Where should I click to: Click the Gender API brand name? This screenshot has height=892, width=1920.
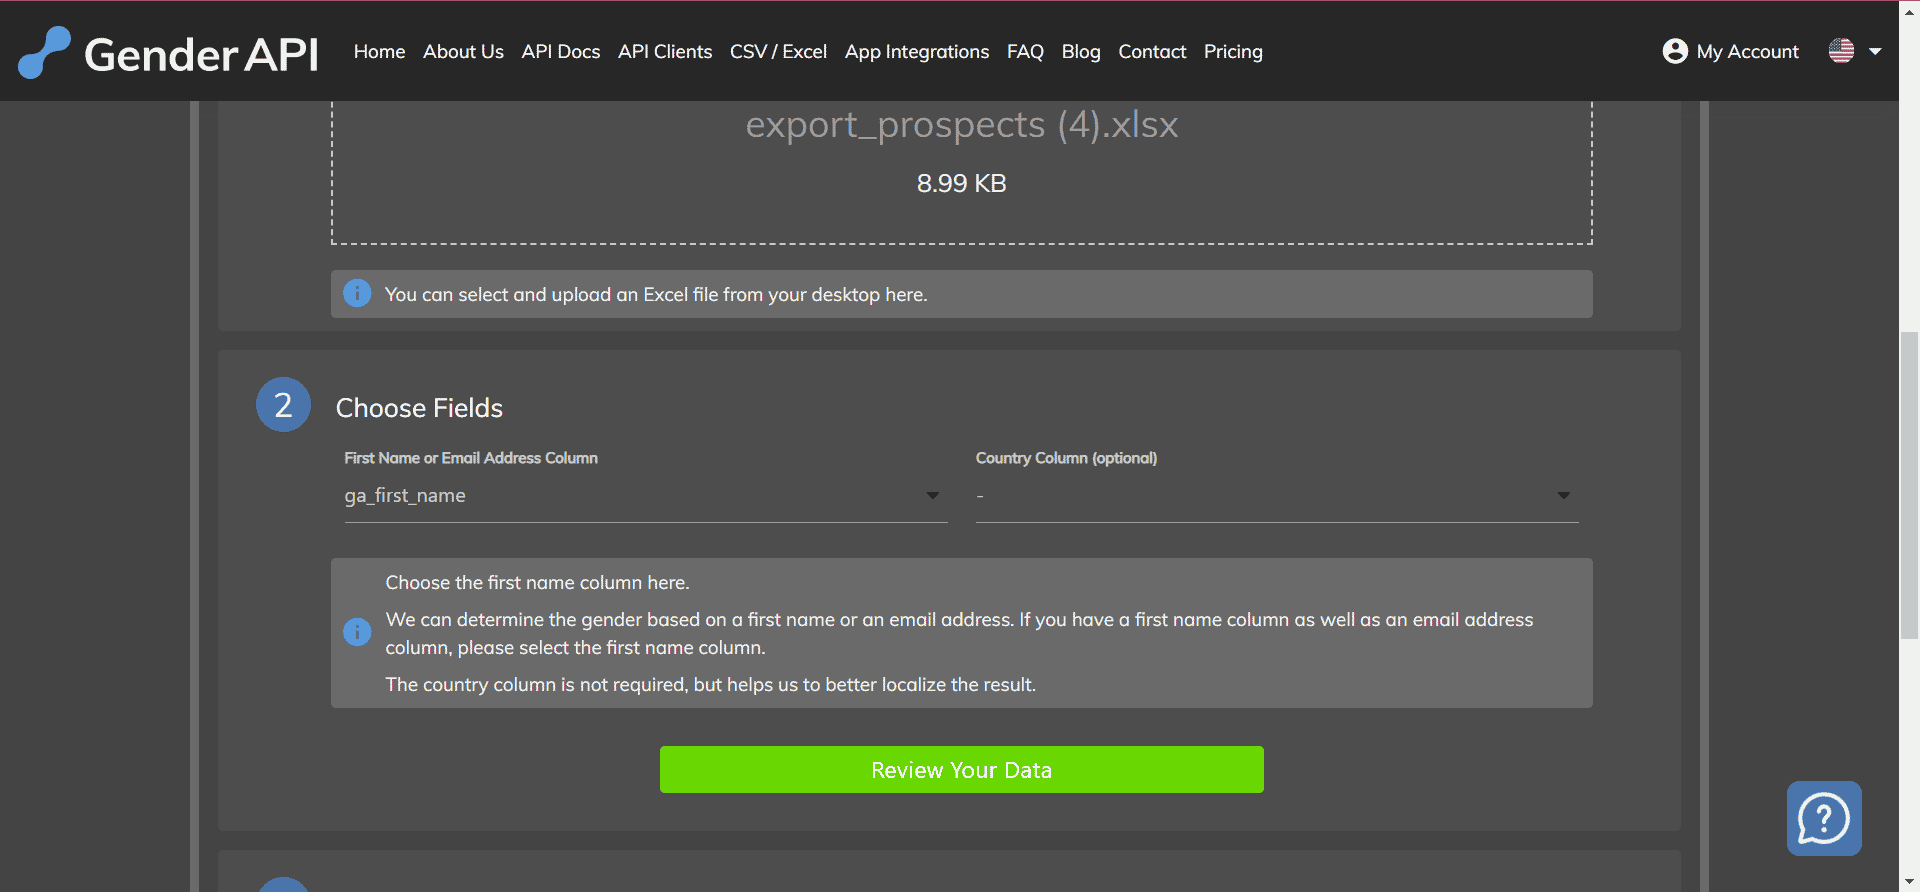(201, 54)
